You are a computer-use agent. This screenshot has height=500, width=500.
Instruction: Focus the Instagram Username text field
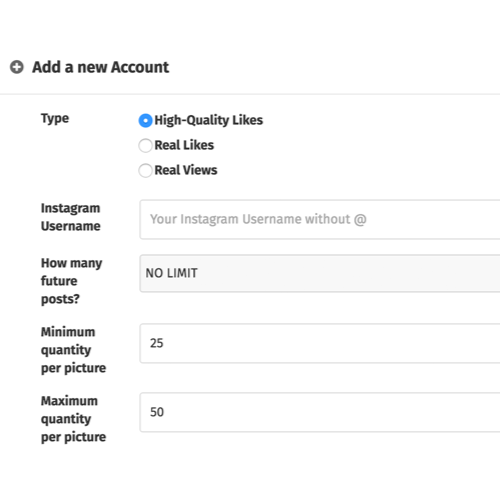(x=320, y=219)
